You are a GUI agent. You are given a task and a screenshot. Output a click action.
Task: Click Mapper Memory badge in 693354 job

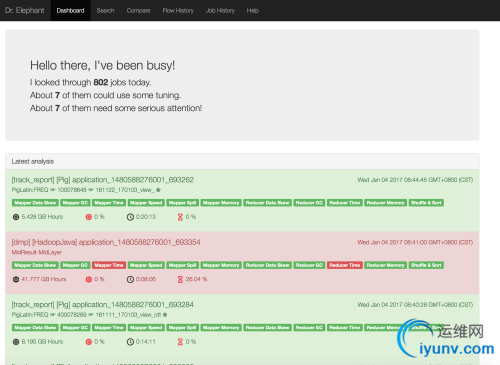pyautogui.click(x=221, y=265)
